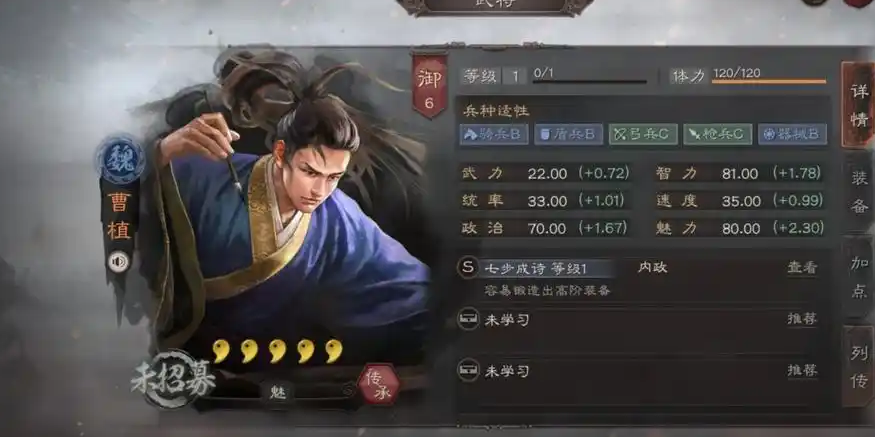Image resolution: width=875 pixels, height=437 pixels.
Task: Switch to the 装备 equipment tab
Action: click(859, 192)
